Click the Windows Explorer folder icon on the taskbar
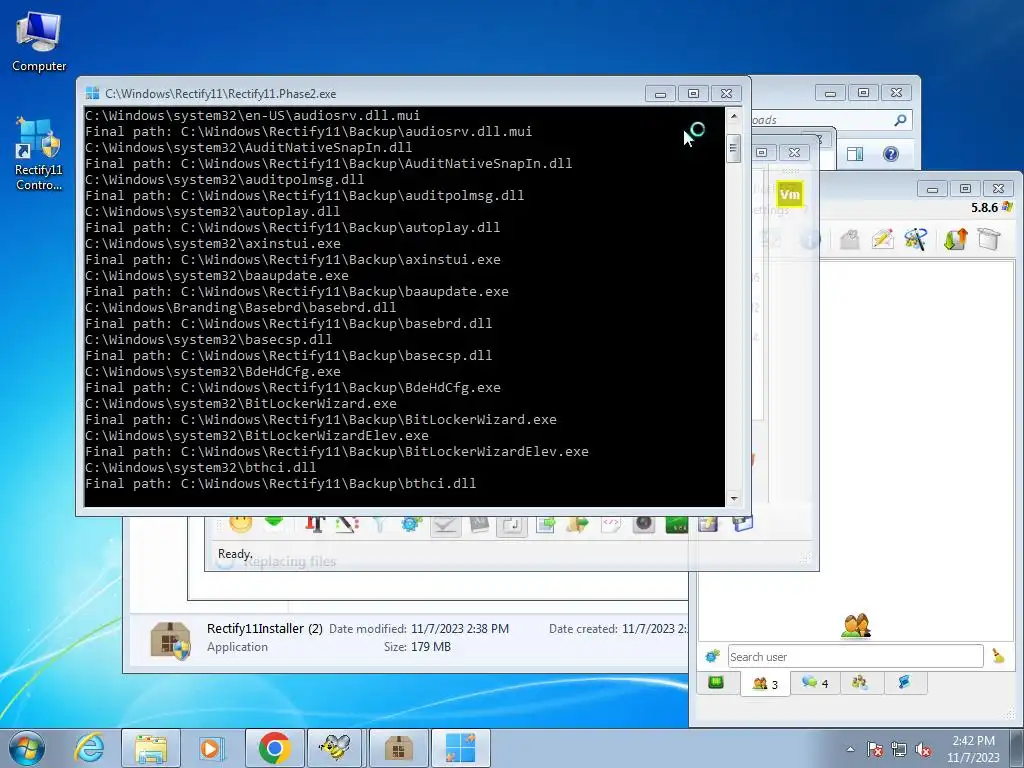This screenshot has height=768, width=1024. point(151,748)
